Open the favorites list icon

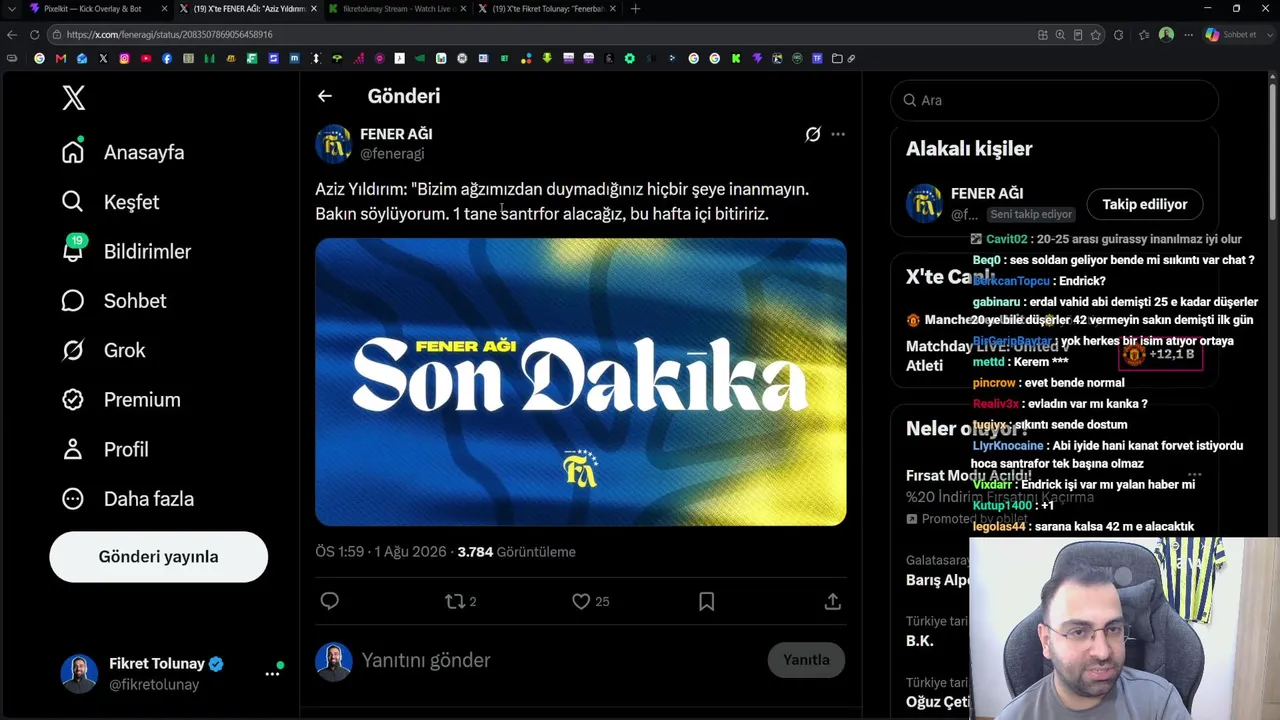1144,35
